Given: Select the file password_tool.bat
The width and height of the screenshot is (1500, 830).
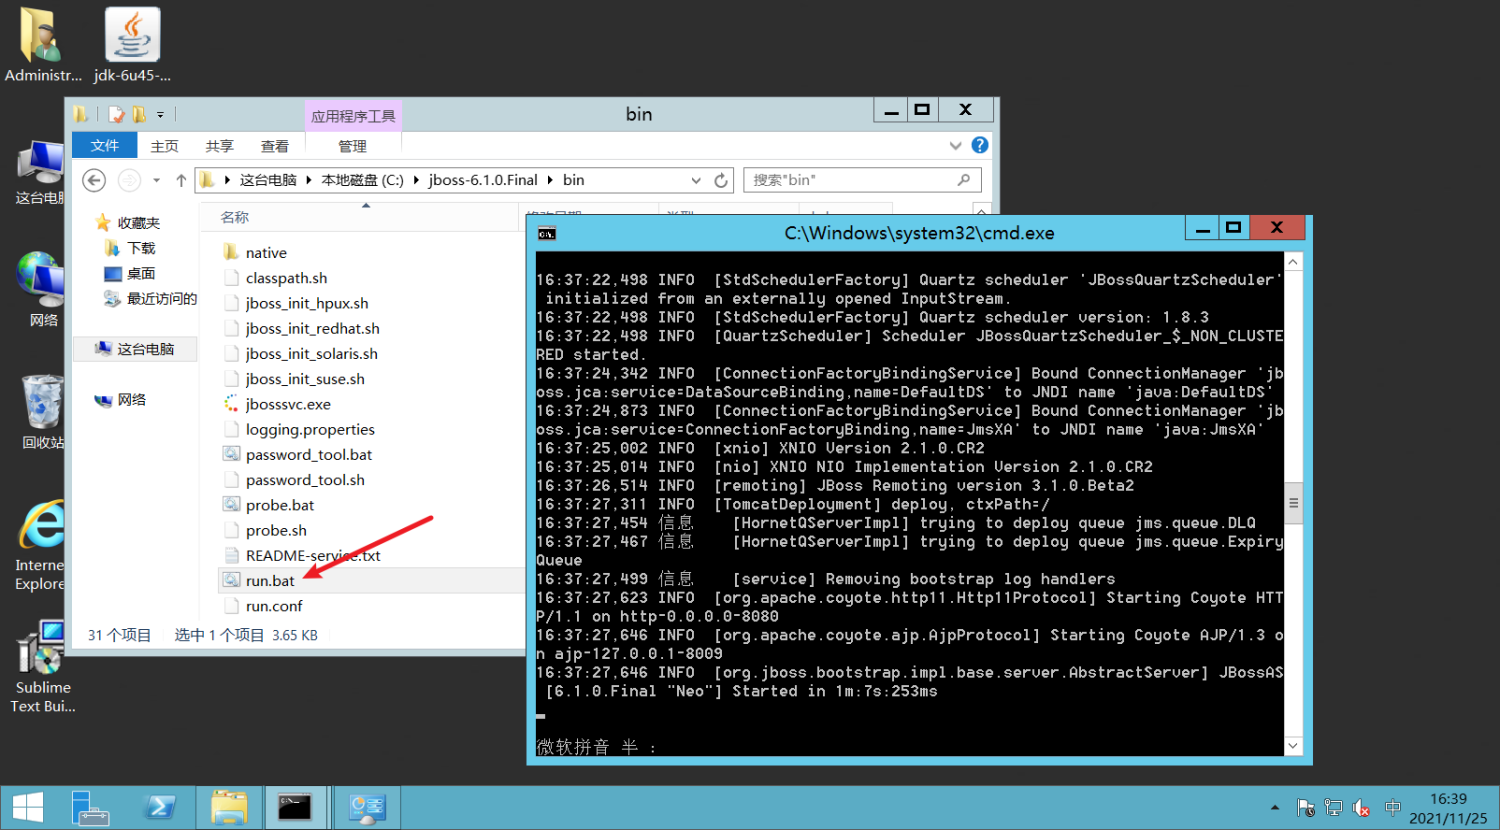Looking at the screenshot, I should (x=309, y=454).
